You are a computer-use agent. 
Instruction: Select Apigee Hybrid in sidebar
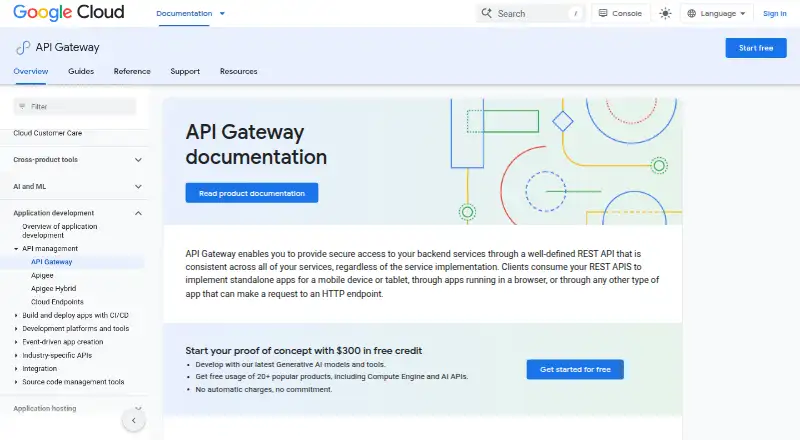click(x=54, y=288)
